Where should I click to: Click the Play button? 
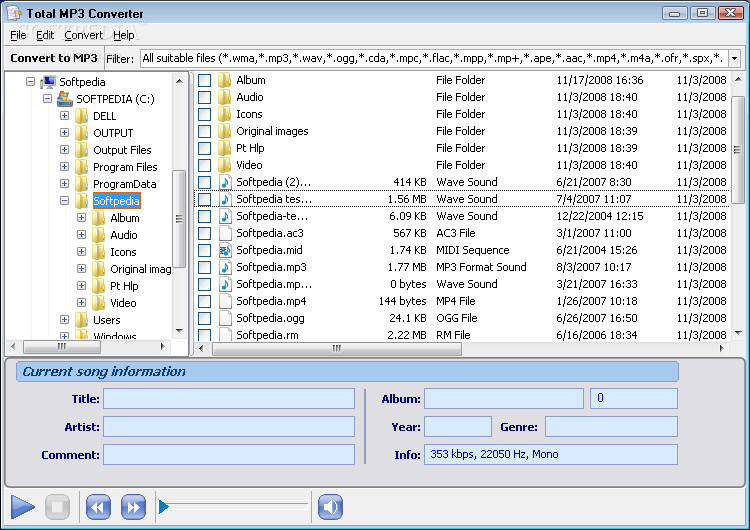tap(22, 507)
